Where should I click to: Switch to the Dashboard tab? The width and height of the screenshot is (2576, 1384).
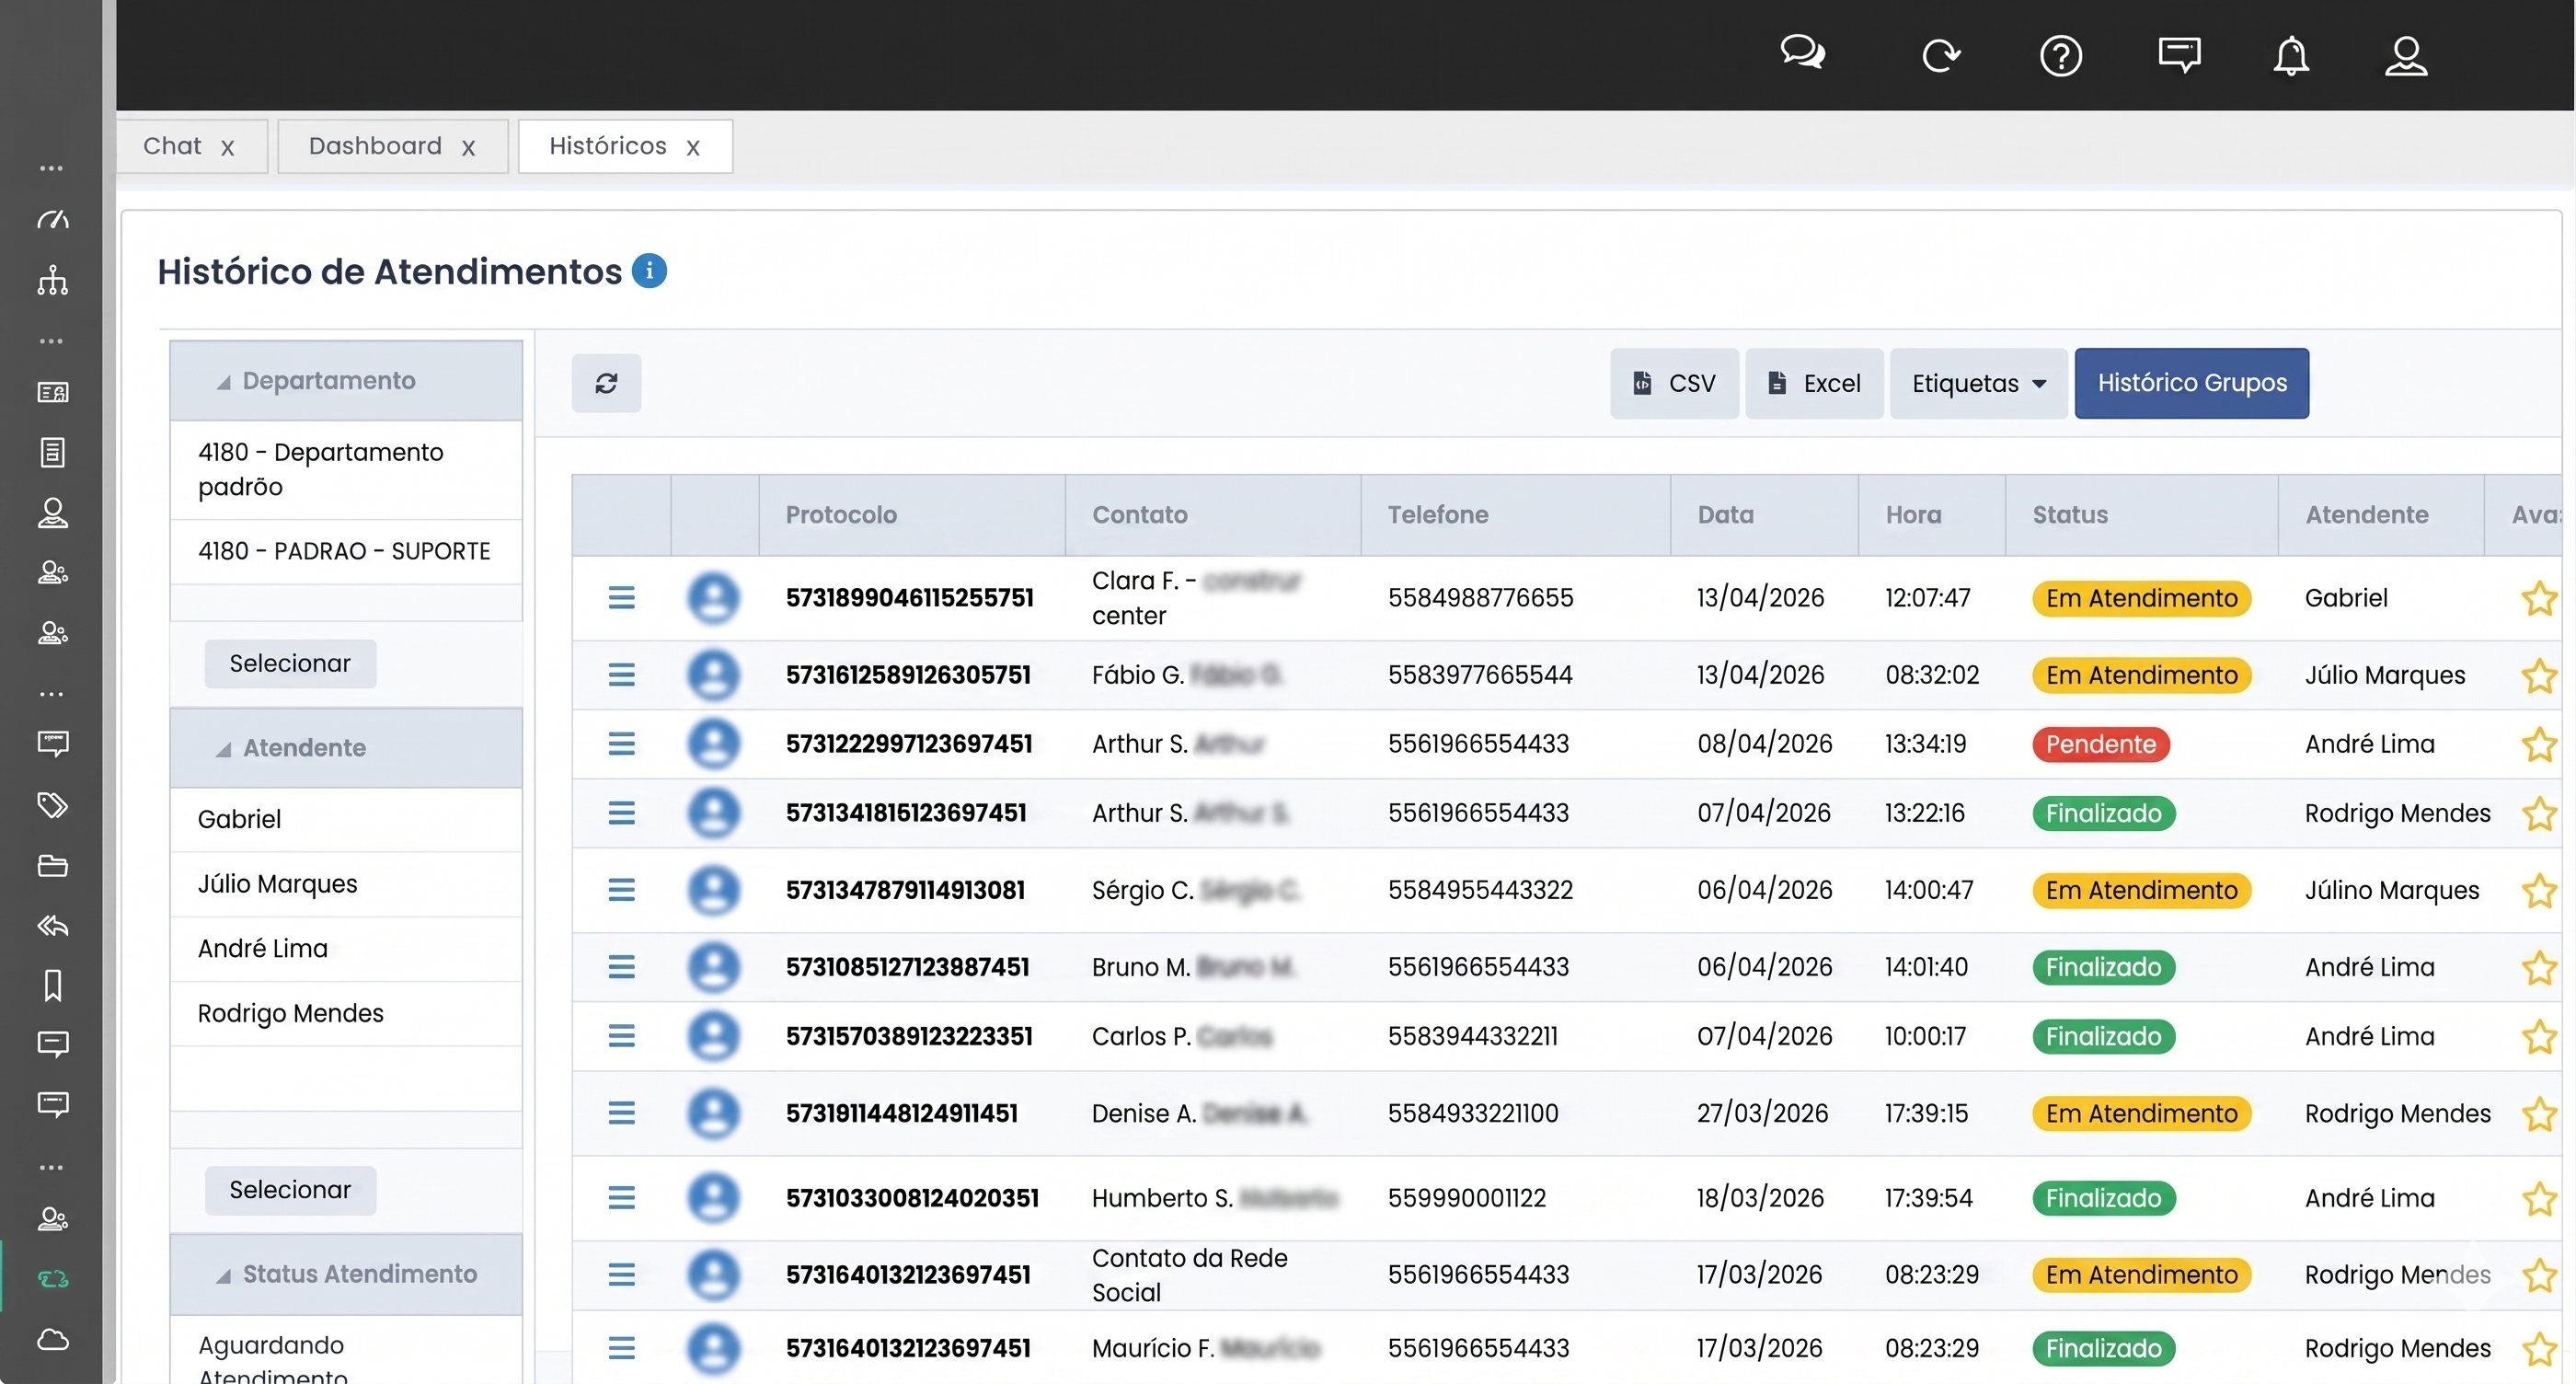pyautogui.click(x=376, y=146)
